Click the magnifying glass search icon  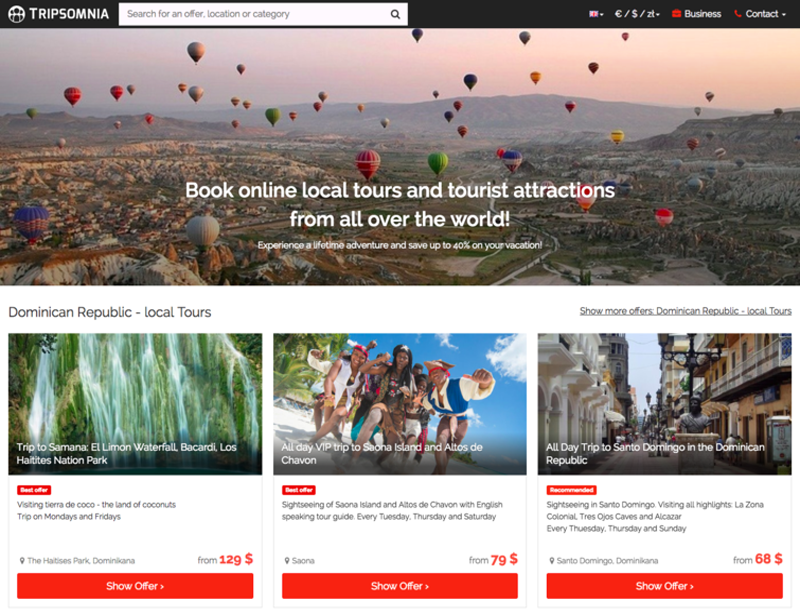395,14
